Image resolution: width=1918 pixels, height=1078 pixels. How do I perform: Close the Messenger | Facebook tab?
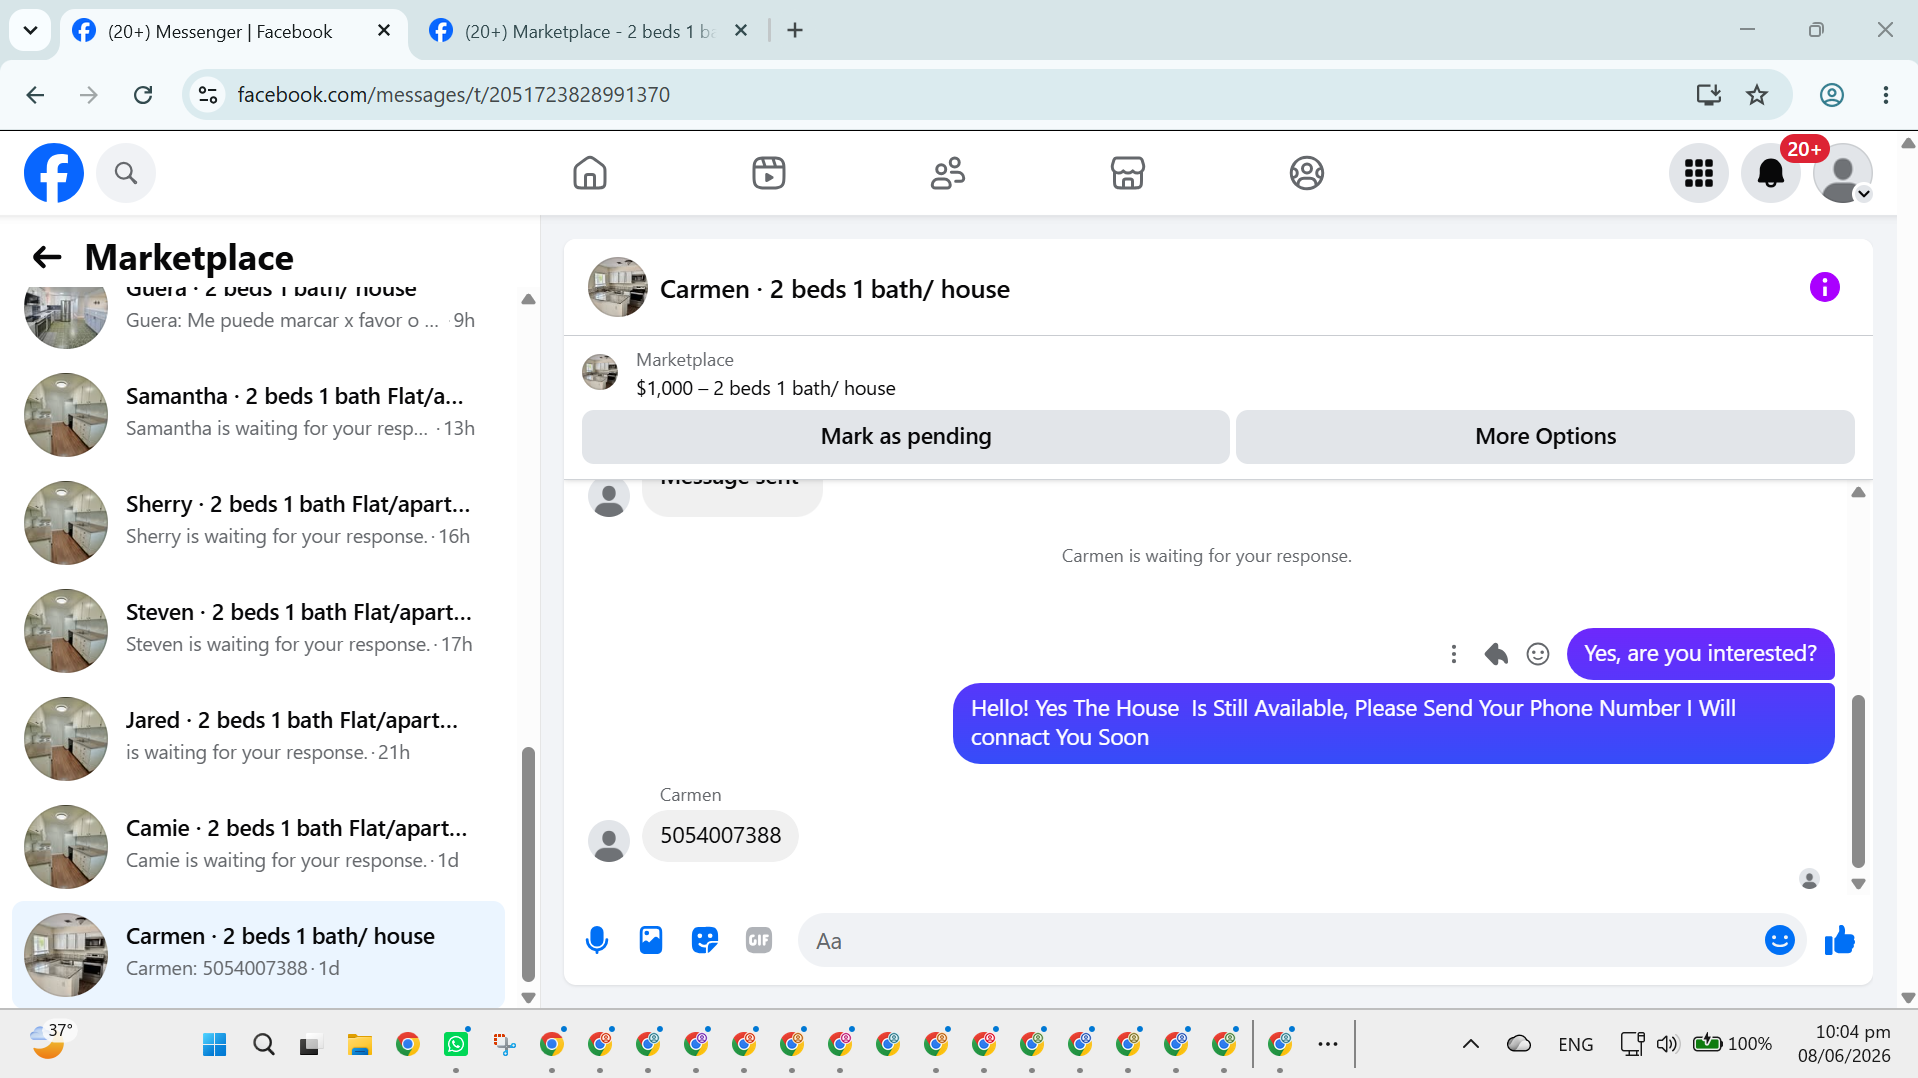point(383,31)
